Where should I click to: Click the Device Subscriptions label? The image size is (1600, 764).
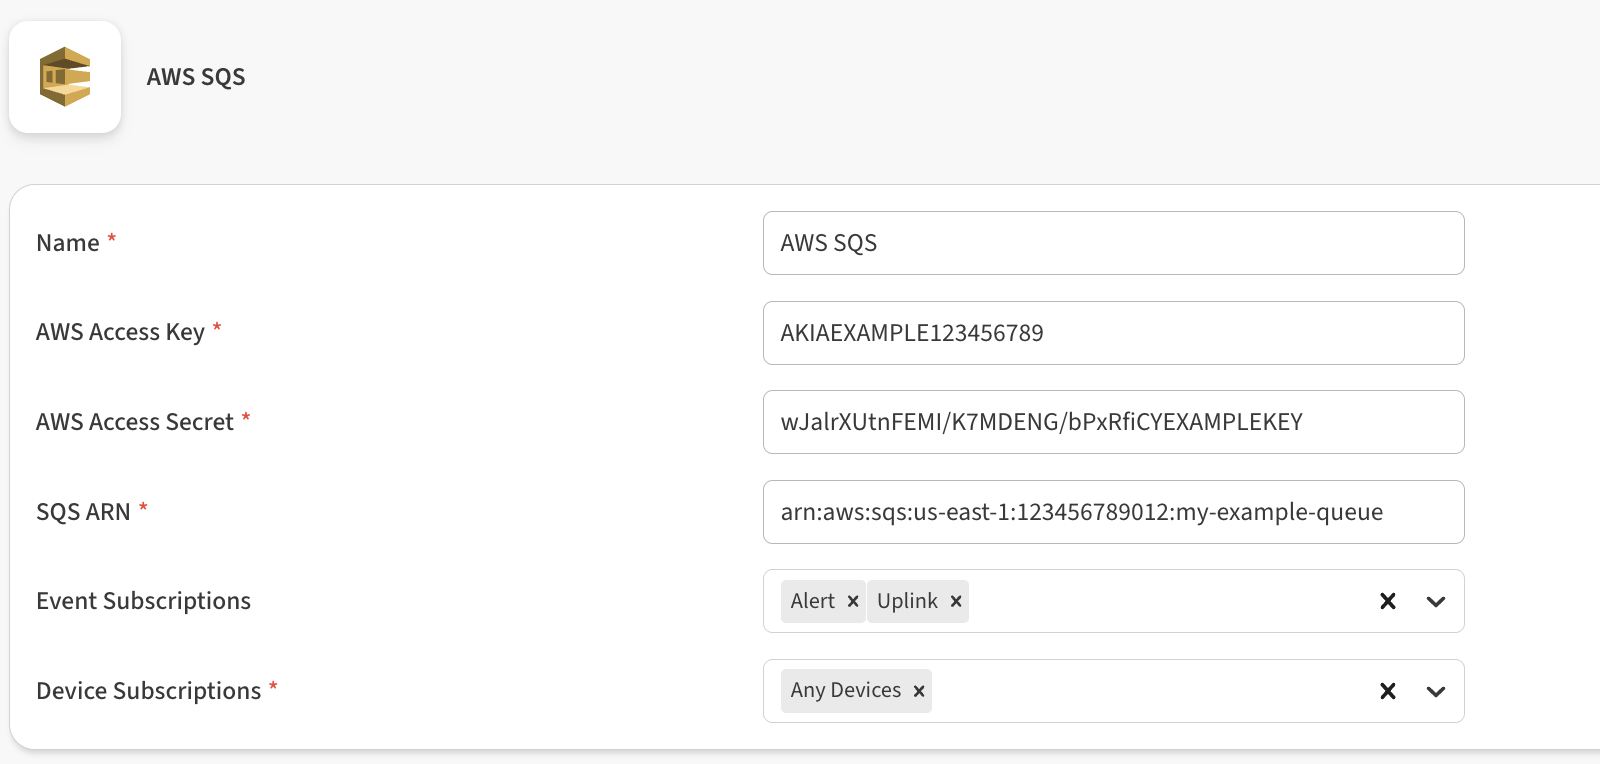149,691
